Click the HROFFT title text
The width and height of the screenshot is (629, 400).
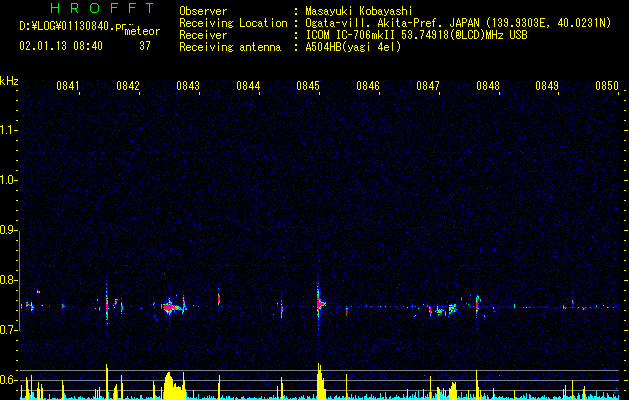pyautogui.click(x=103, y=8)
